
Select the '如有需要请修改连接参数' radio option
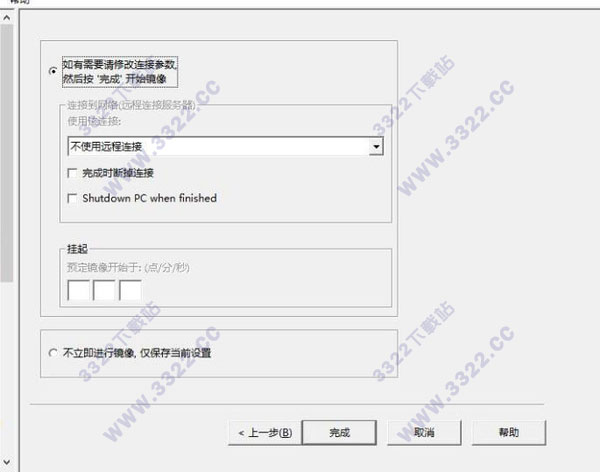point(53,72)
